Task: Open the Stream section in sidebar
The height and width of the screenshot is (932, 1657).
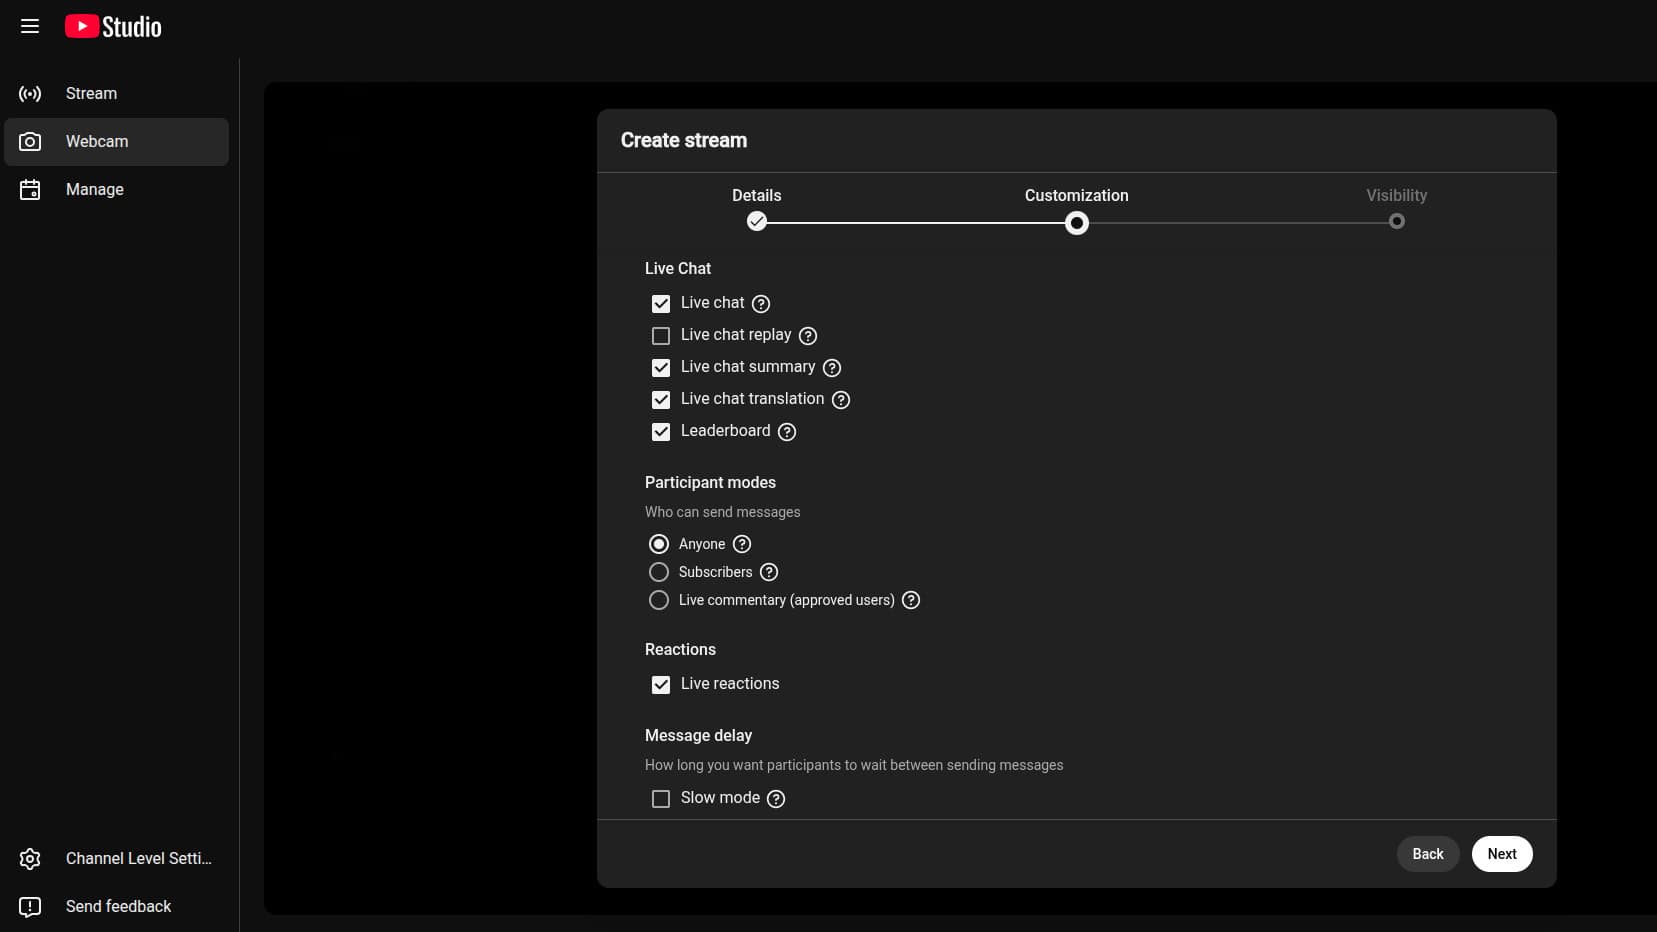Action: click(x=116, y=94)
